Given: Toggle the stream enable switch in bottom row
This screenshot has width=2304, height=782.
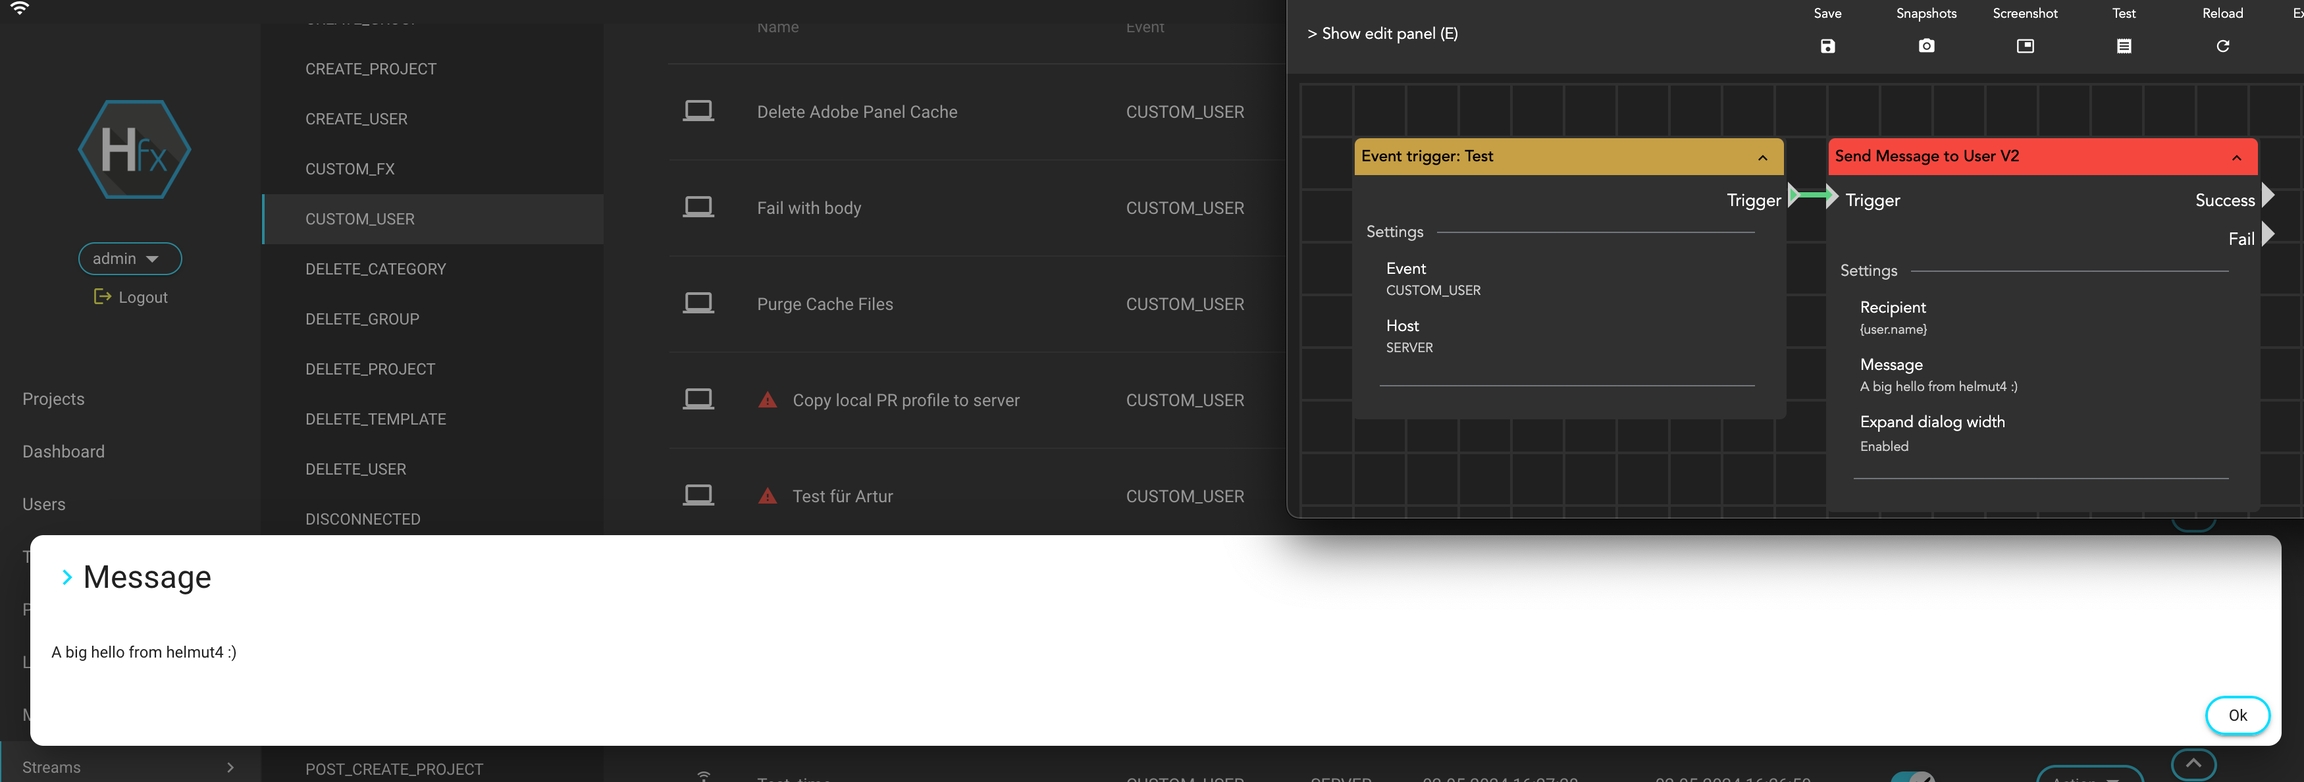Looking at the screenshot, I should [1912, 776].
